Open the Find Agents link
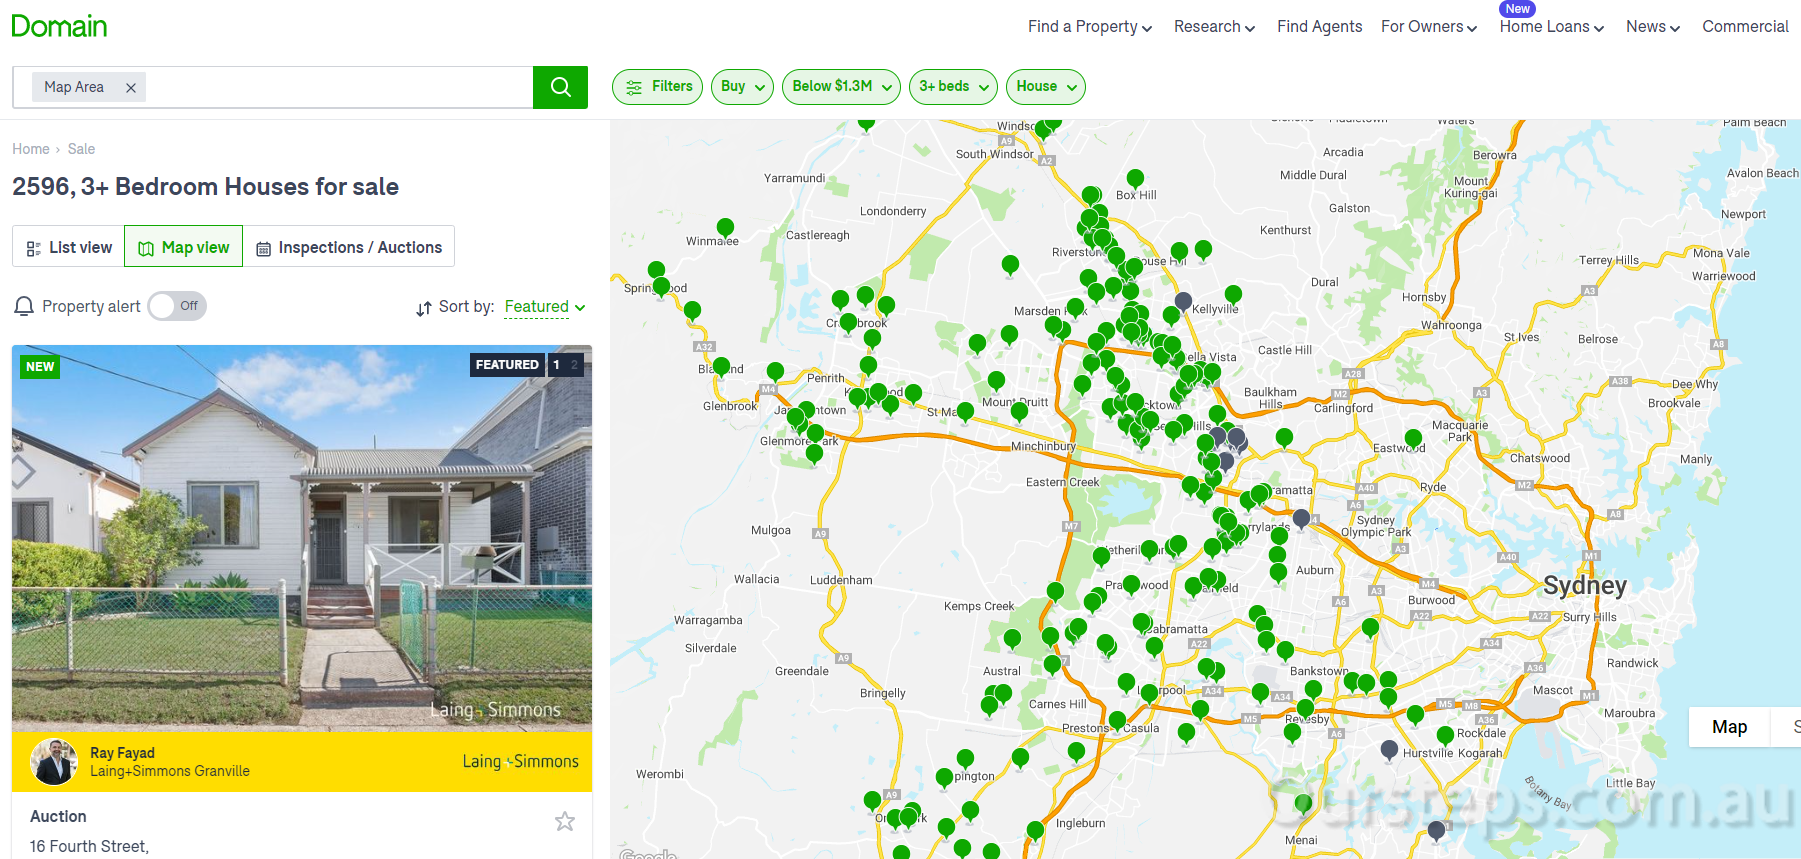The height and width of the screenshot is (859, 1801). point(1319,27)
